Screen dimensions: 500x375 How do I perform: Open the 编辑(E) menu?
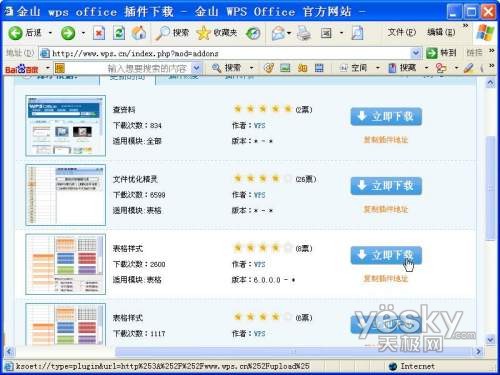(441, 32)
